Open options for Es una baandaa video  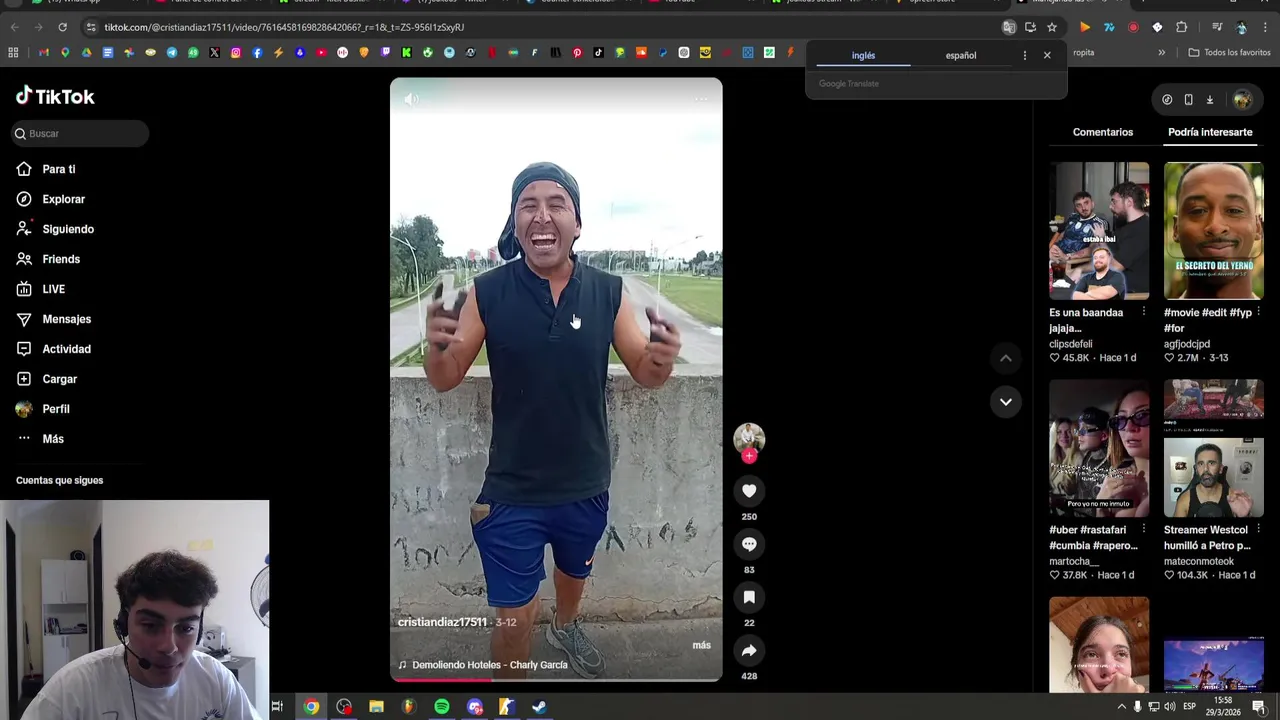pos(1143,312)
